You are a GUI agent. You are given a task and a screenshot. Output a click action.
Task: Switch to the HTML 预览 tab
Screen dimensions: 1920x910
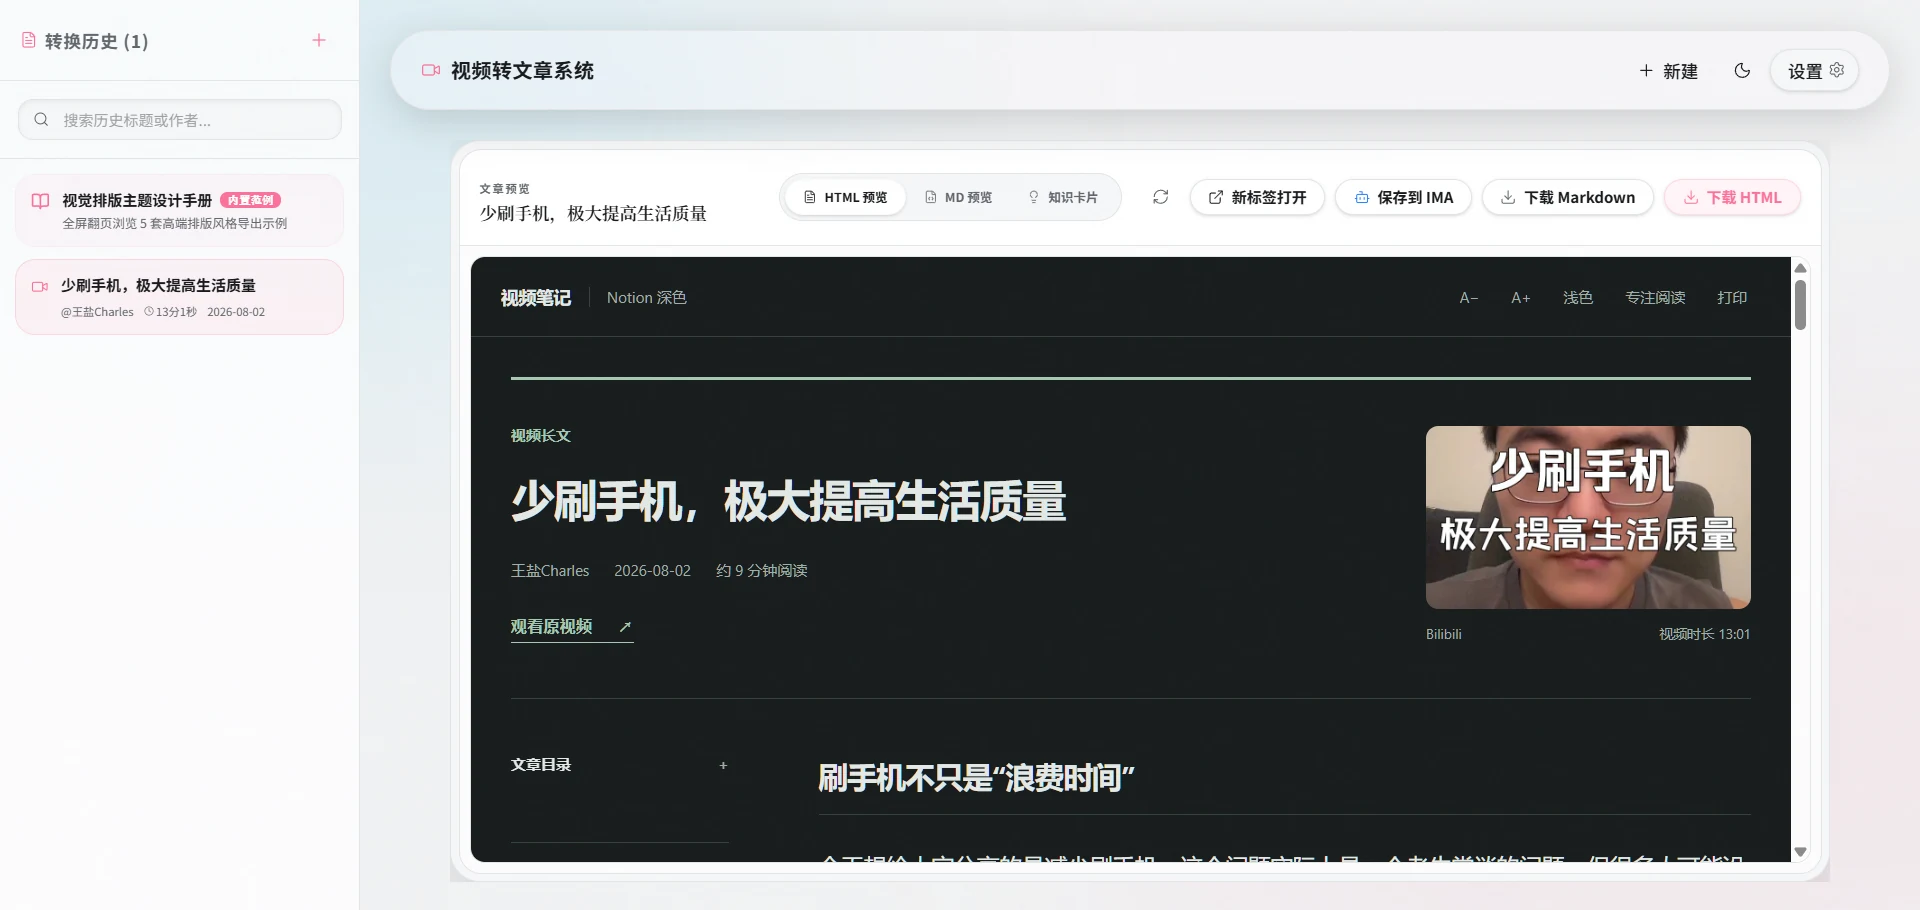click(x=846, y=197)
